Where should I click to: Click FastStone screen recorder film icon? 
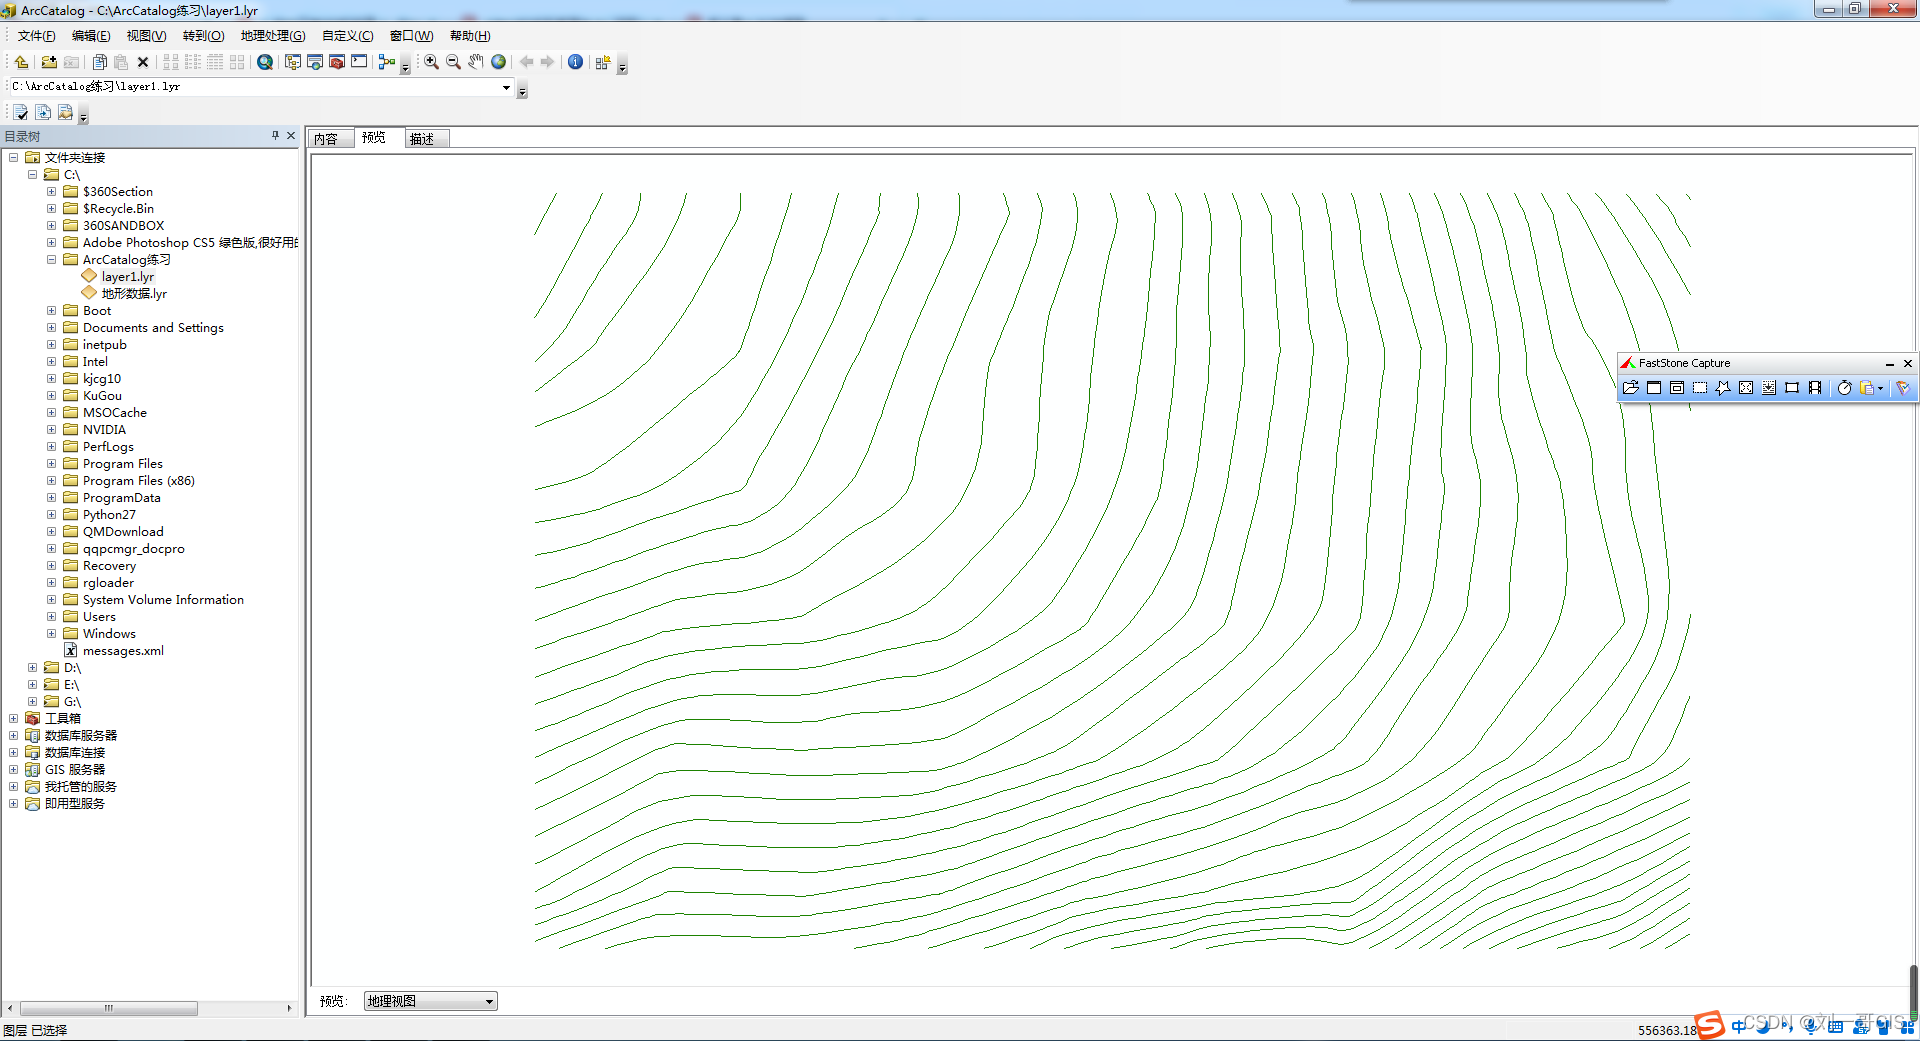click(1815, 388)
